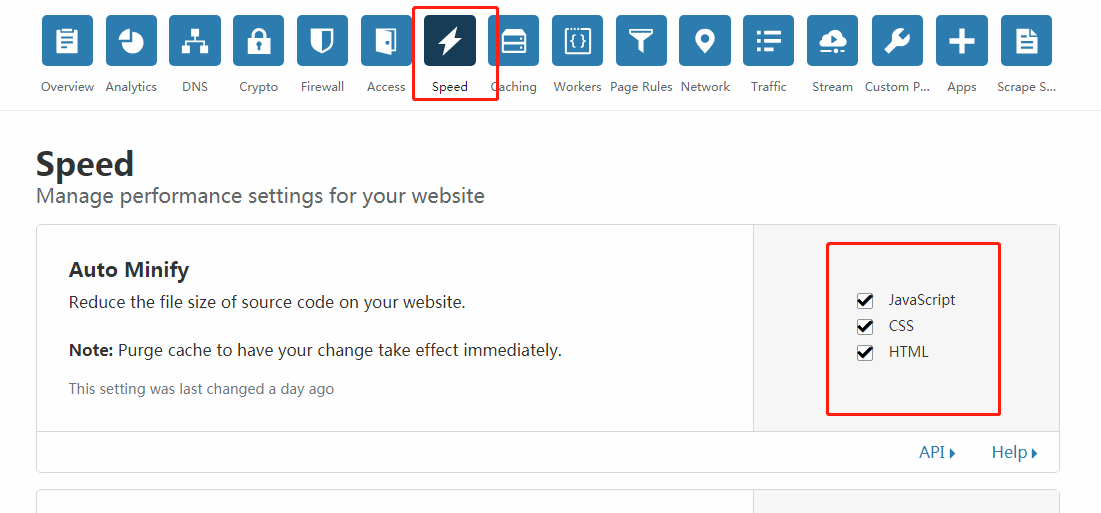
Task: Expand the Help section for Auto Minify
Action: tap(1014, 453)
